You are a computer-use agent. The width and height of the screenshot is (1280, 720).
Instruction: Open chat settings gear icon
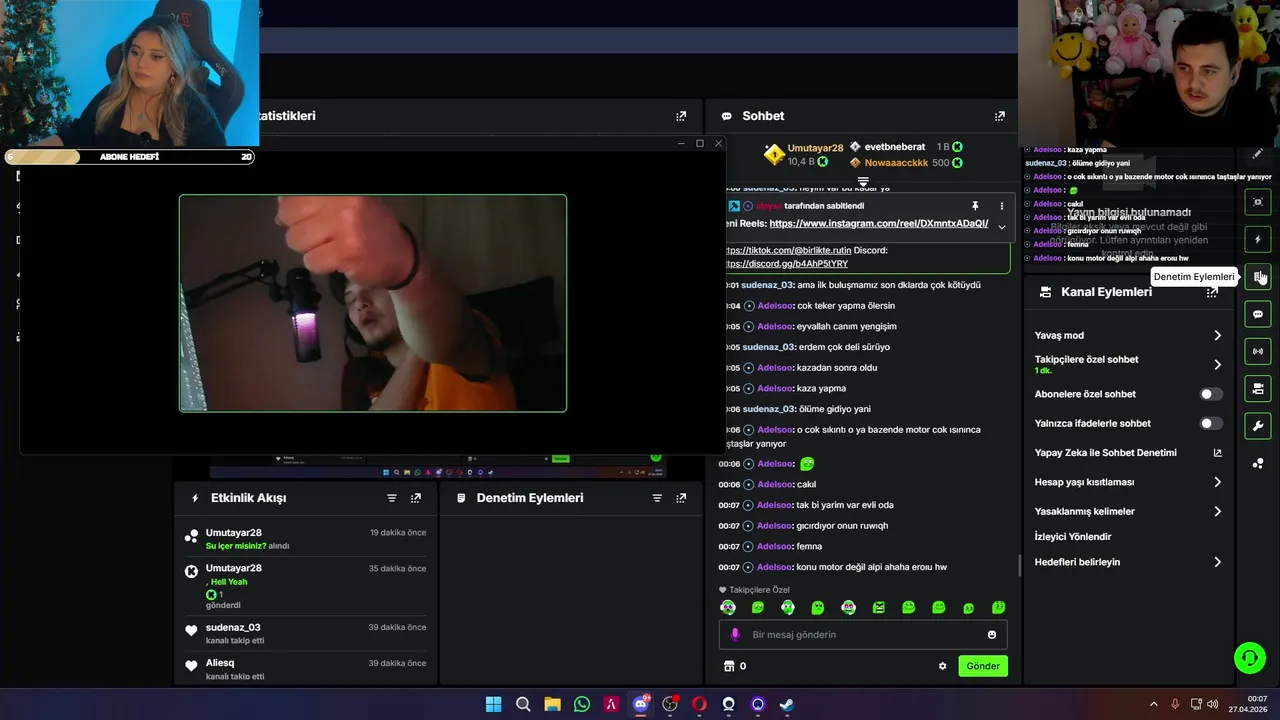(942, 666)
